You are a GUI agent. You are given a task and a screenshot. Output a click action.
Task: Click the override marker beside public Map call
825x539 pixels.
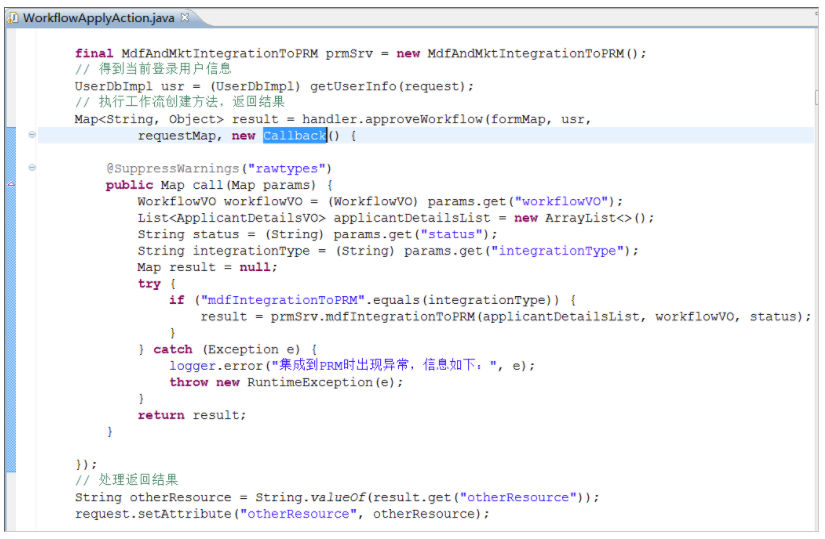(11, 184)
